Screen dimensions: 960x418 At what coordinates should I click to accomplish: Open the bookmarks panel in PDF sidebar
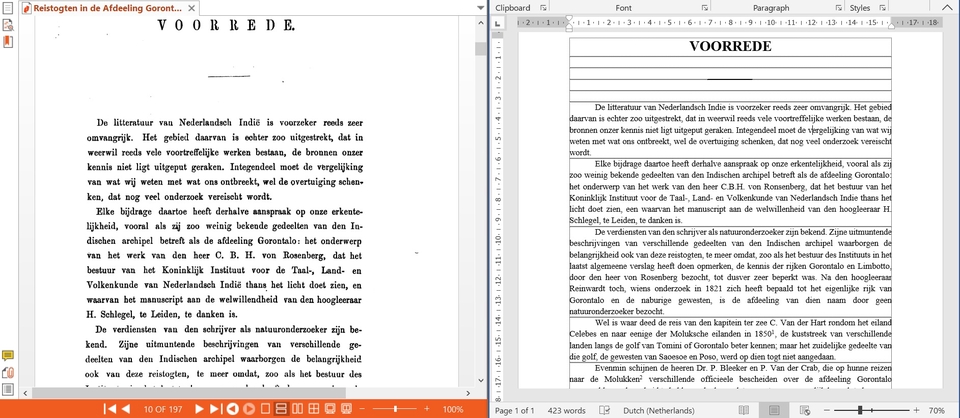(x=8, y=42)
